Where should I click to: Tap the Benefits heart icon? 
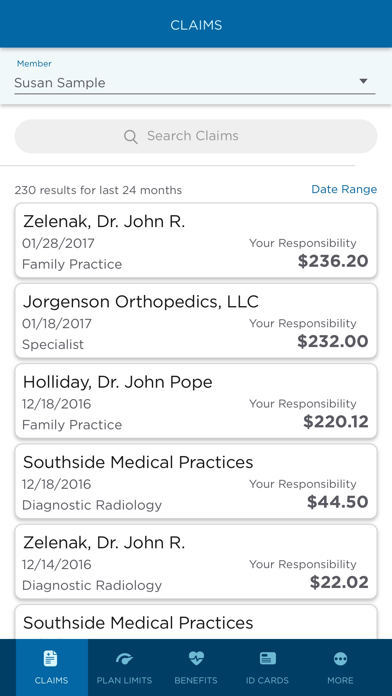tap(196, 658)
